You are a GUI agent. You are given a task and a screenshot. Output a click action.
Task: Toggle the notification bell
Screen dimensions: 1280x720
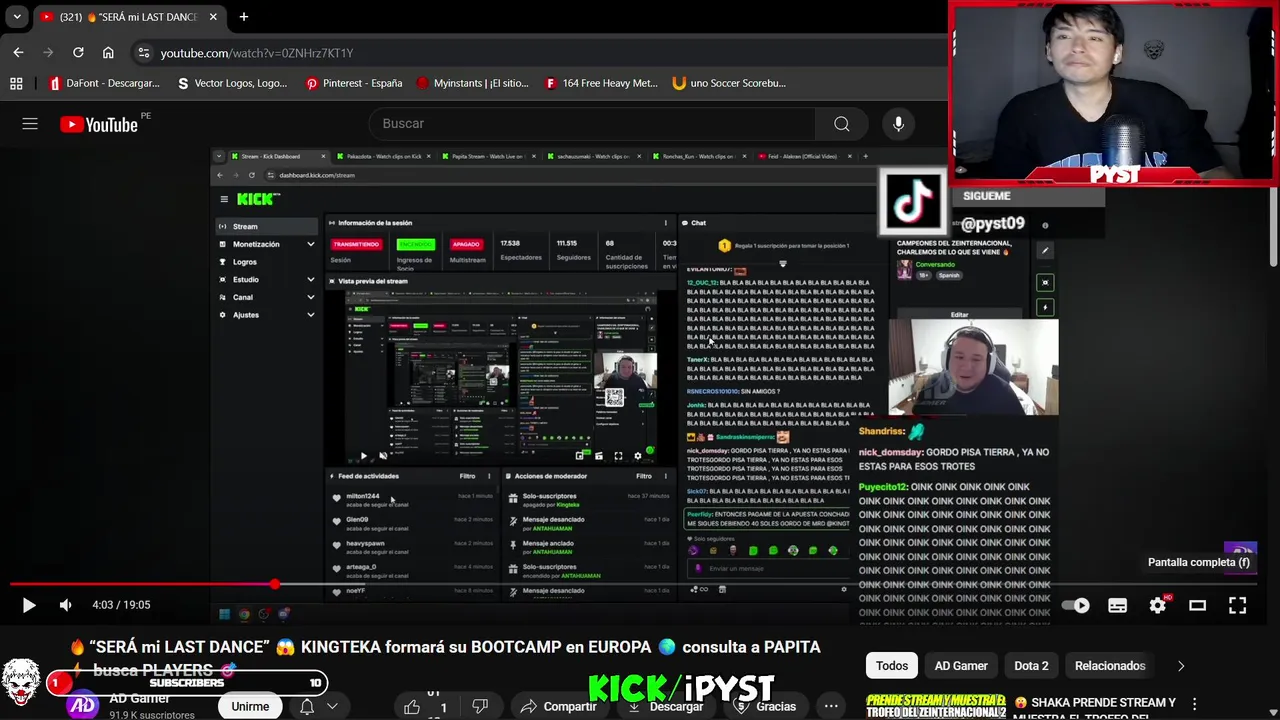pyautogui.click(x=307, y=706)
